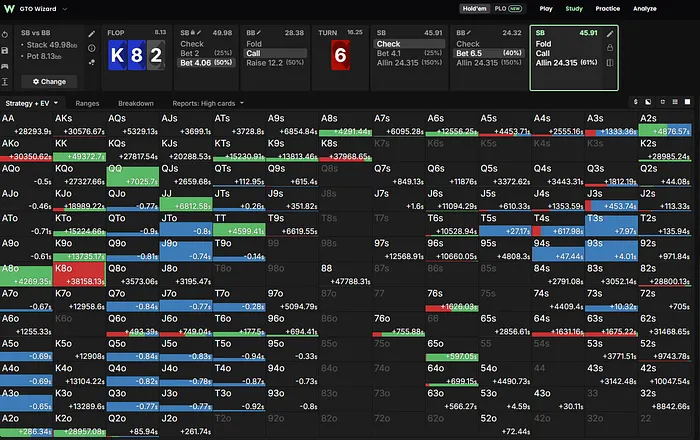Click the Change settings button
Screen dimensions: 700x440
(50, 82)
